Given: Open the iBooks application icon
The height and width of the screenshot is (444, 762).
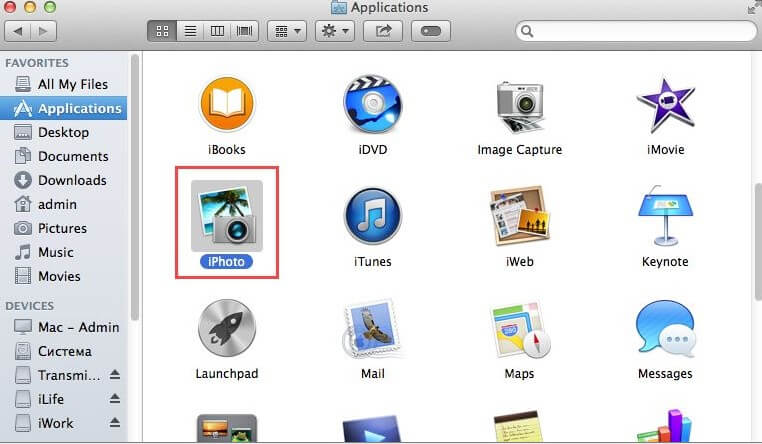Looking at the screenshot, I should (x=226, y=103).
